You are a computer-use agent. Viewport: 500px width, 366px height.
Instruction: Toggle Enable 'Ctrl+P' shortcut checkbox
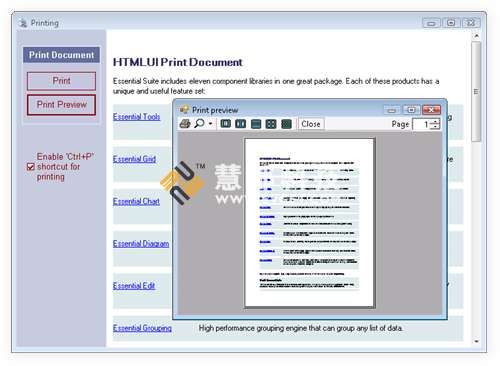(31, 167)
